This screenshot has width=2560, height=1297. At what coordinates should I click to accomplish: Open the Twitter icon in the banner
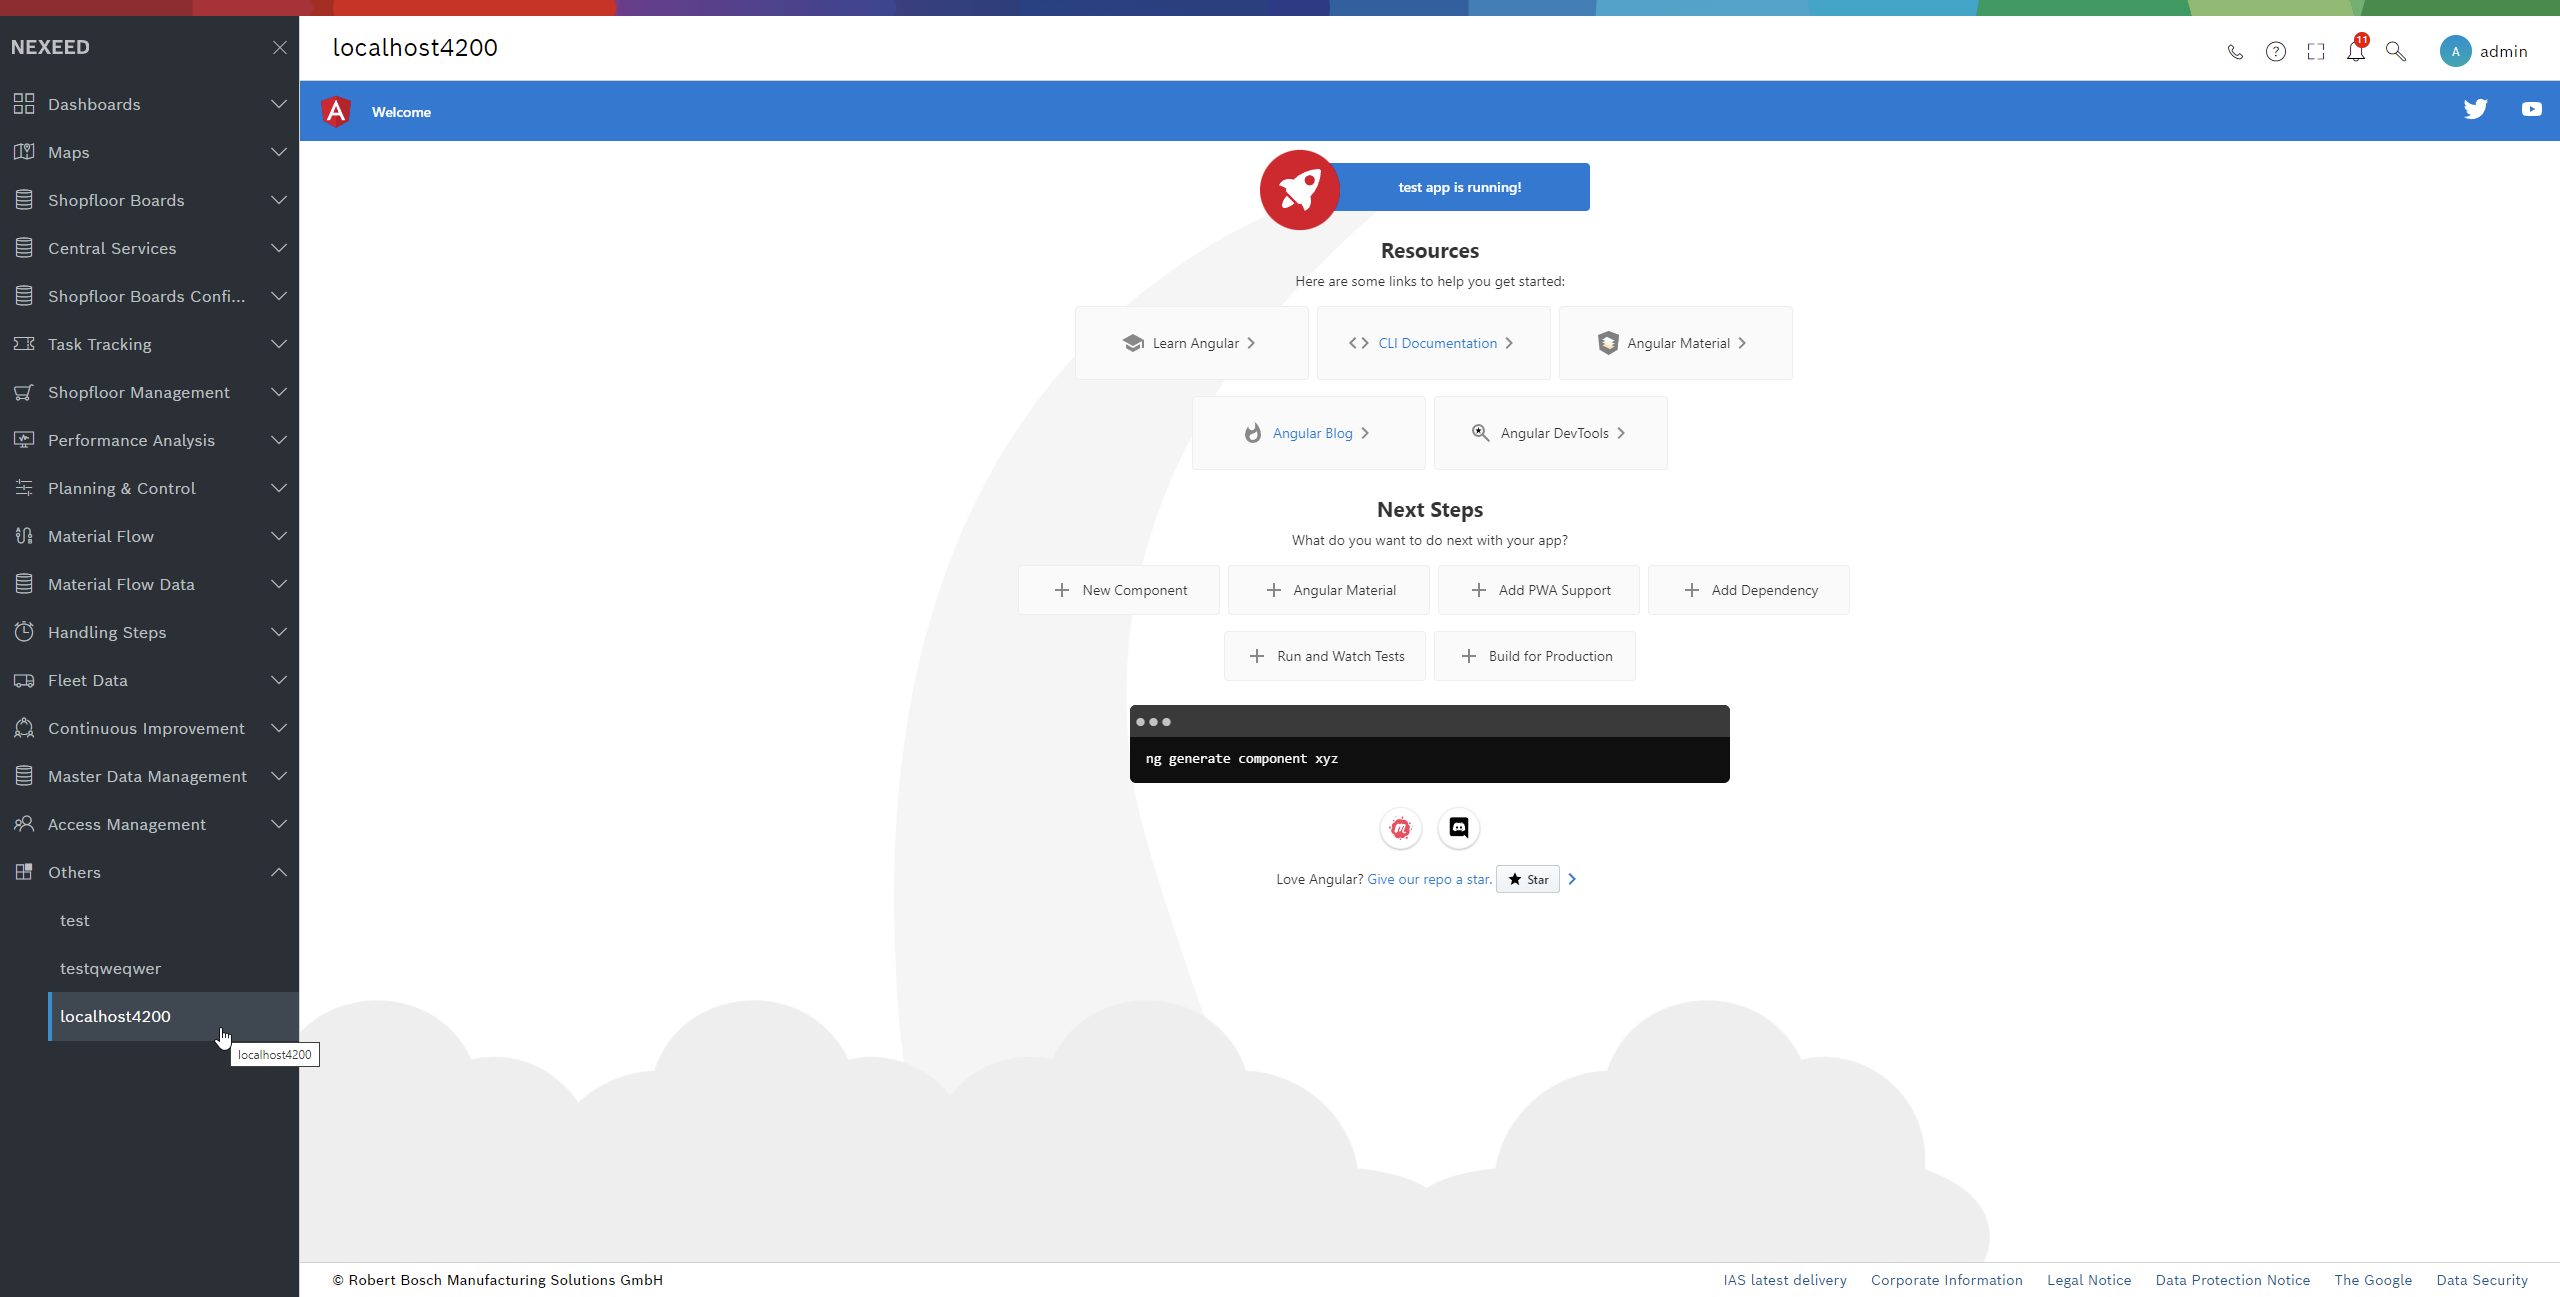[x=2477, y=110]
